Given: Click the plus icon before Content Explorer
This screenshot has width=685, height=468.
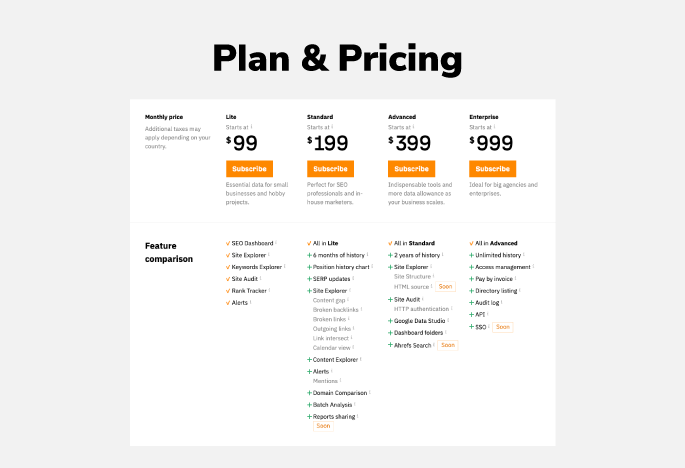Looking at the screenshot, I should (309, 359).
